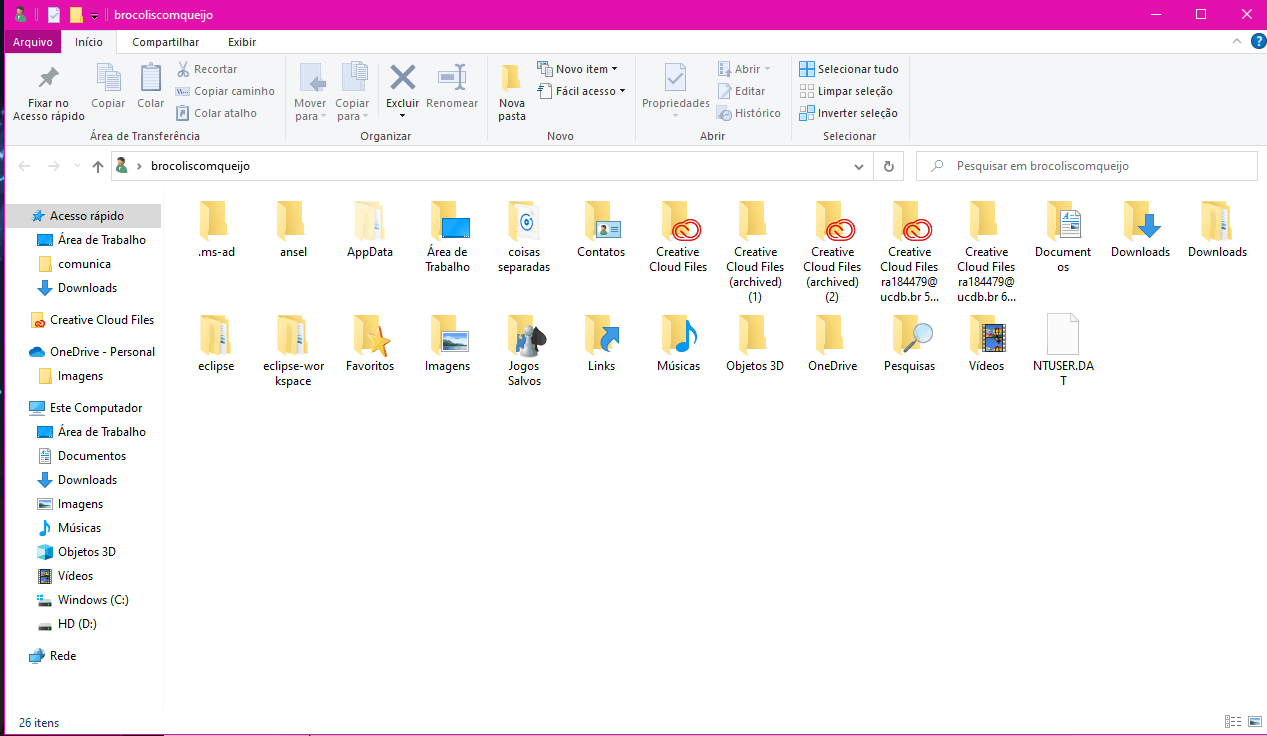Open the Arquivo menu tab

click(33, 42)
